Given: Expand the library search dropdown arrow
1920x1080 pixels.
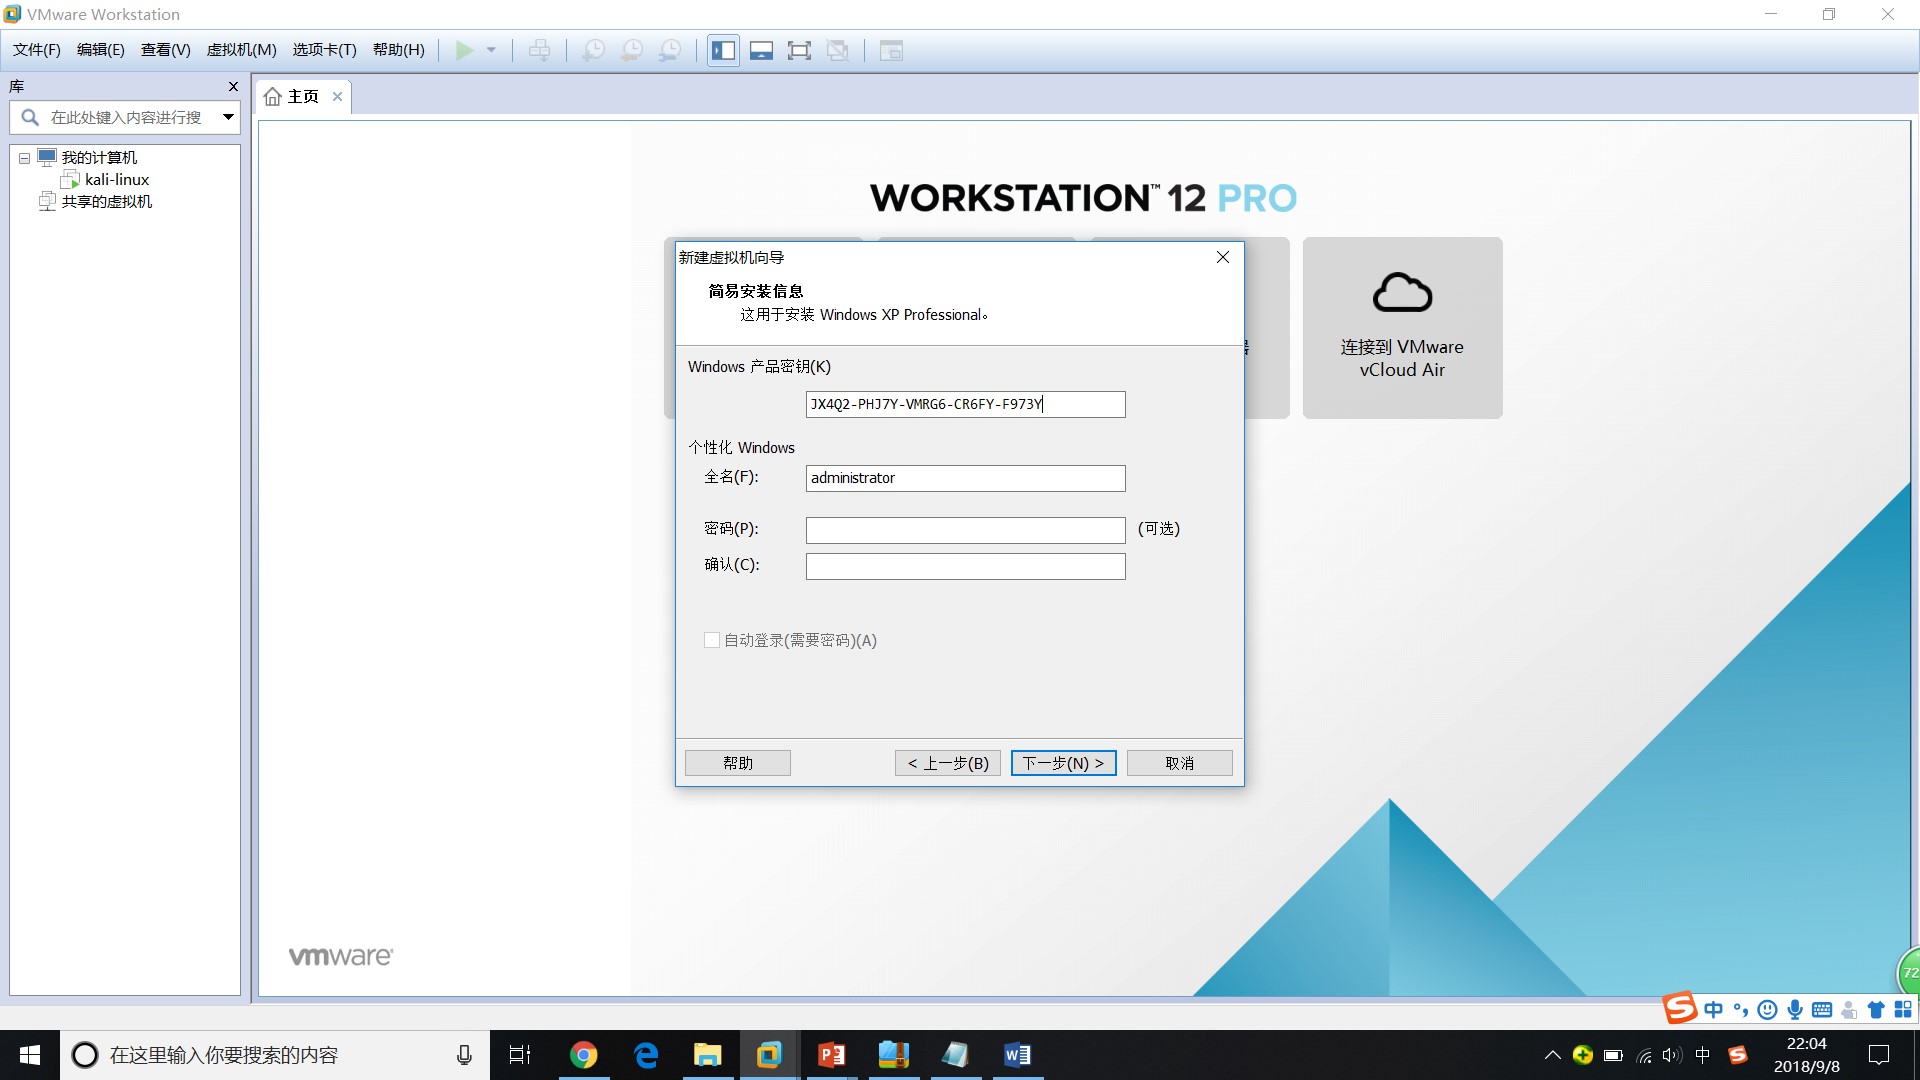Looking at the screenshot, I should coord(228,118).
